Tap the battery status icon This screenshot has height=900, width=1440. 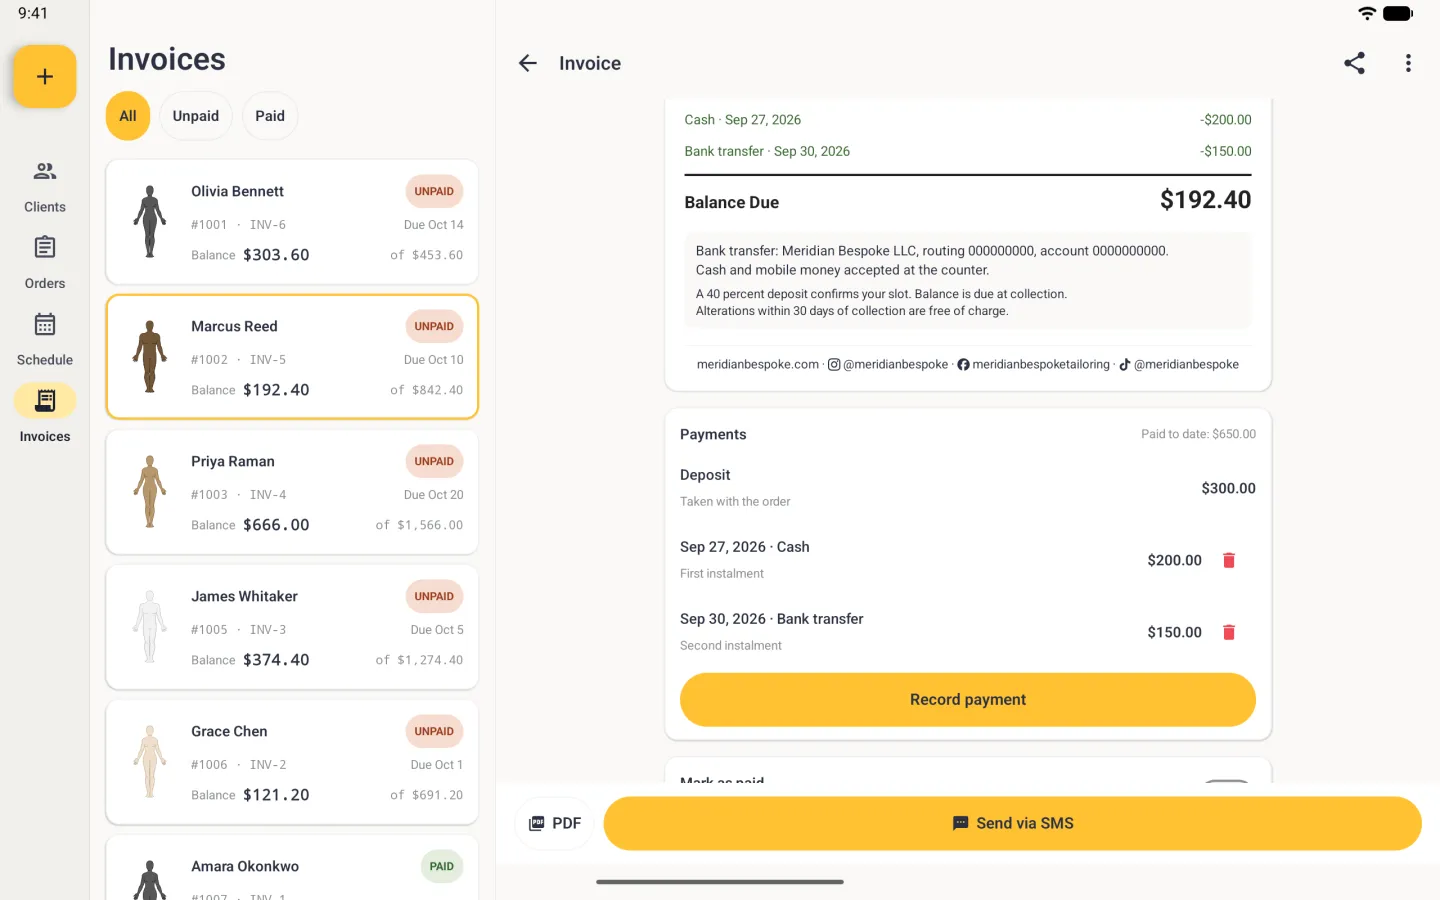point(1398,13)
